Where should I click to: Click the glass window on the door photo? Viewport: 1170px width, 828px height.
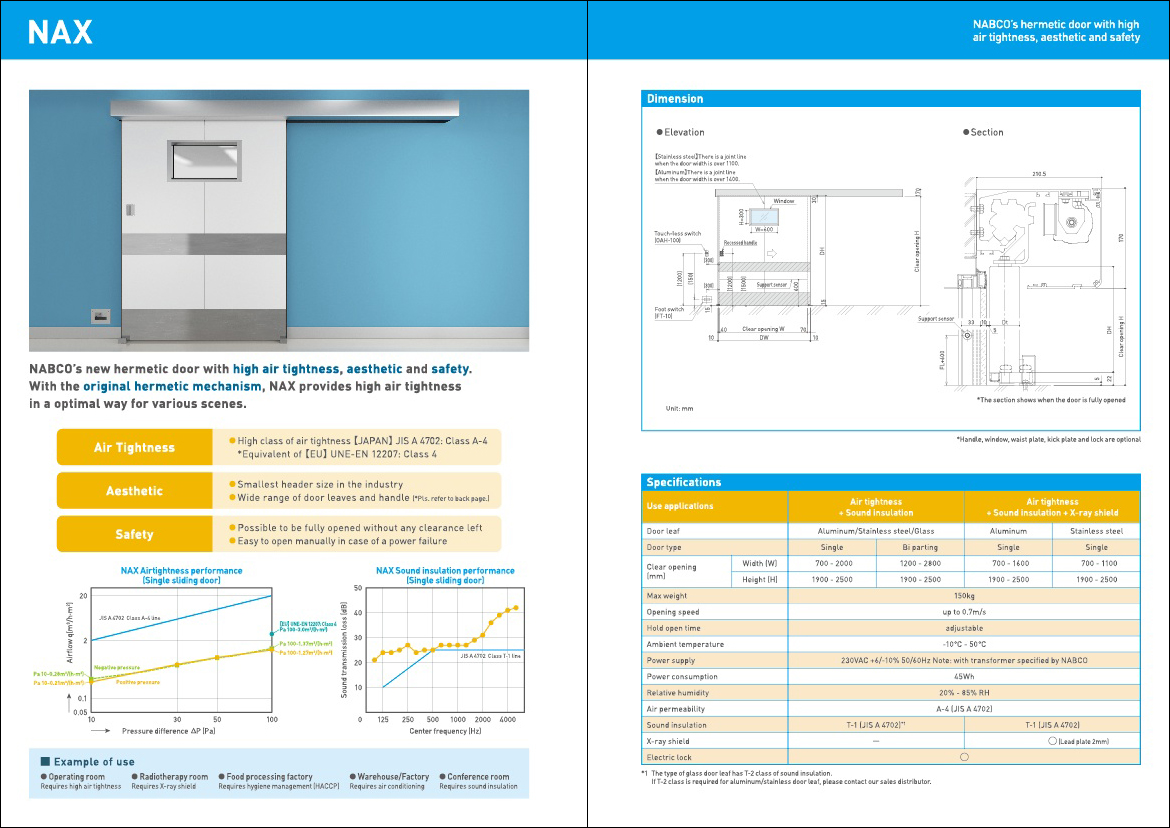[204, 160]
